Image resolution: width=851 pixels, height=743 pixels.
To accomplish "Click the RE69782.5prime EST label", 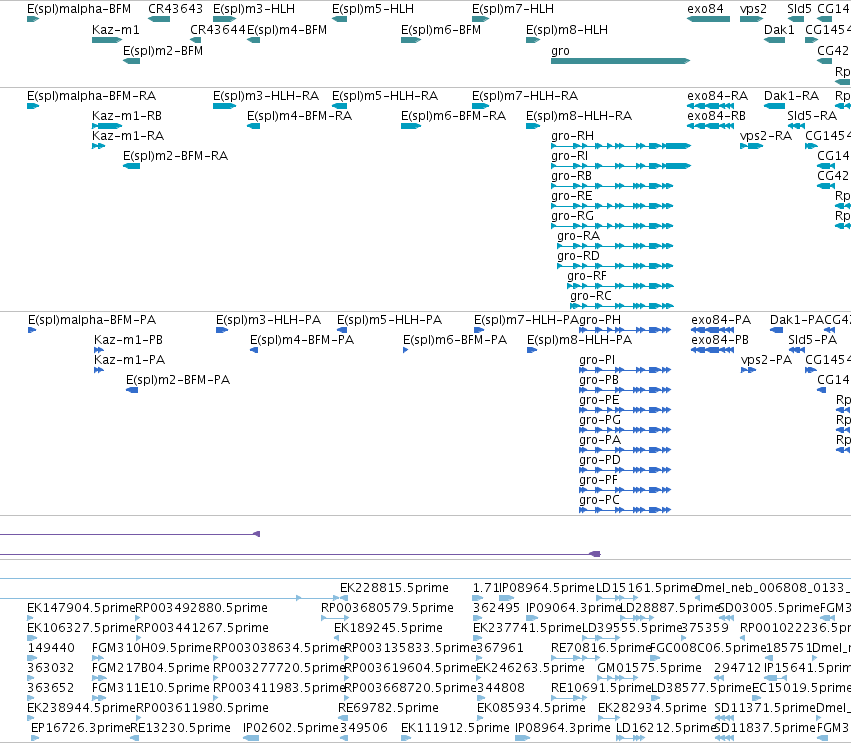I will 389,708.
